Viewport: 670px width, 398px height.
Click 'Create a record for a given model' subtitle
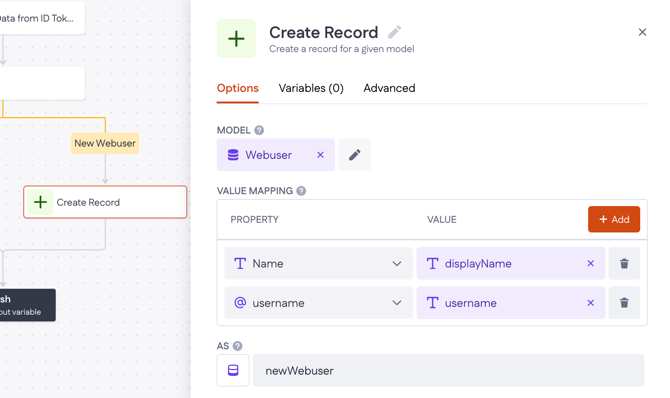click(341, 49)
